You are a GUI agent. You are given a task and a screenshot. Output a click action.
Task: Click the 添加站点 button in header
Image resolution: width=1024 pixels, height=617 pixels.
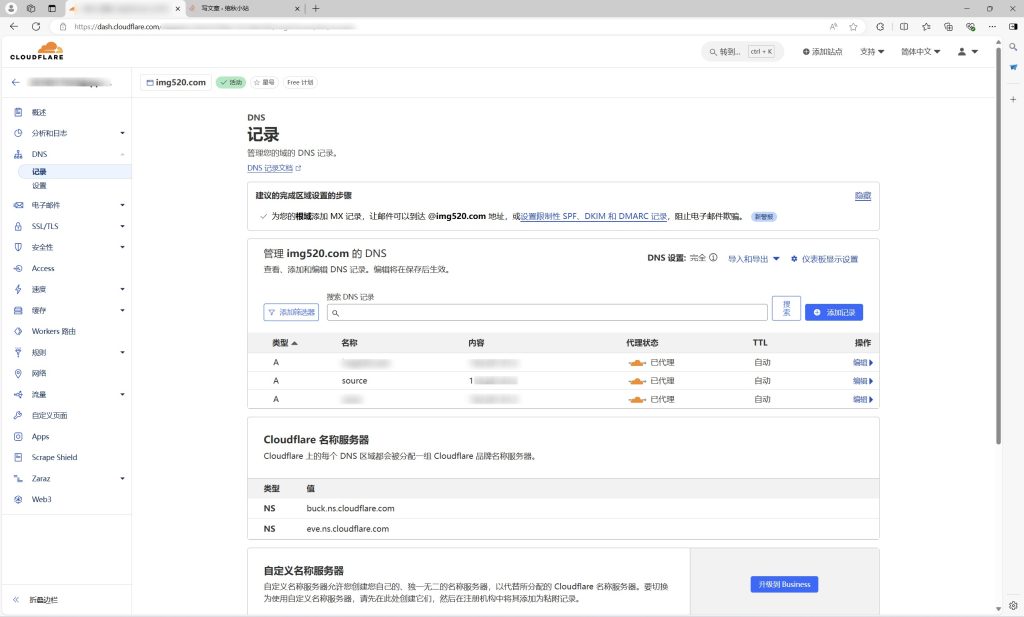coord(823,52)
